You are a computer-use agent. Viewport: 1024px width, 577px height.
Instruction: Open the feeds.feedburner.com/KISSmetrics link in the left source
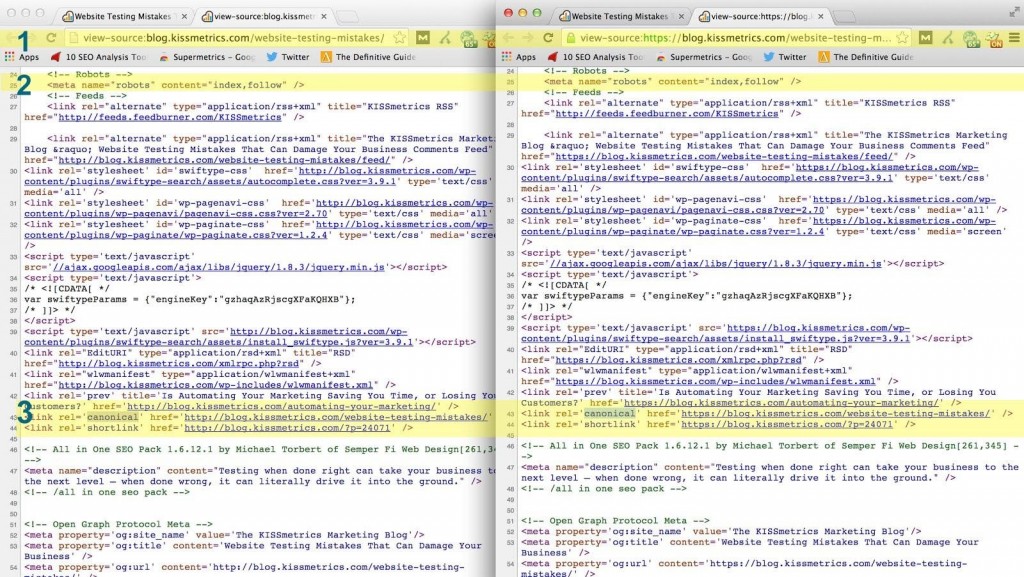pyautogui.click(x=170, y=117)
